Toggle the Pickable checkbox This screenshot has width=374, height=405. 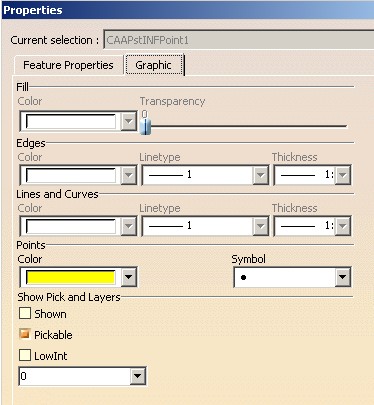(x=25, y=334)
